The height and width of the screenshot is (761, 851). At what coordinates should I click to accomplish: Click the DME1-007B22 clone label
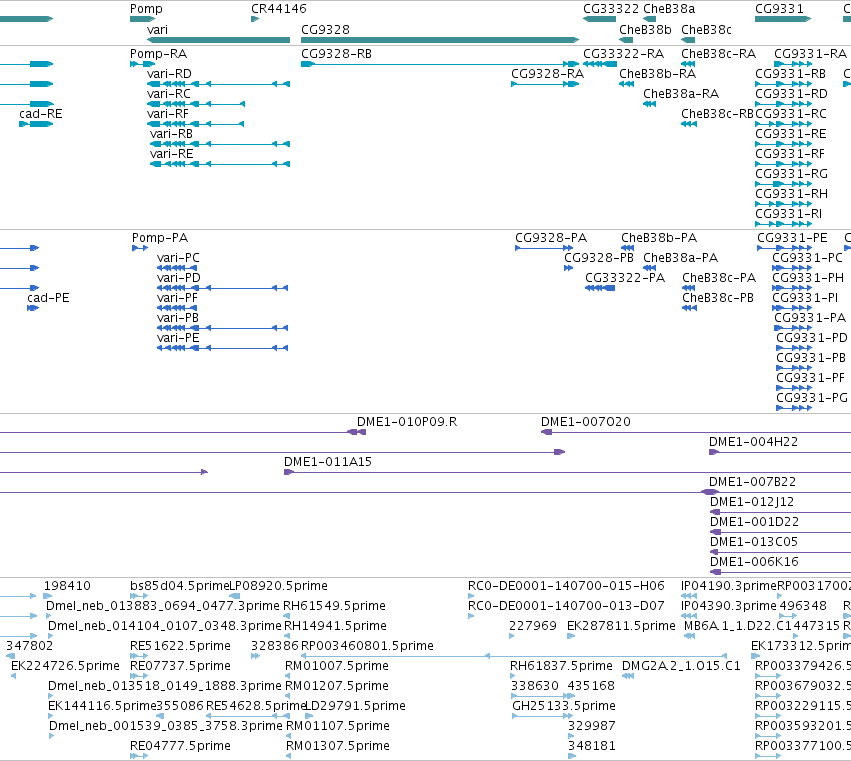tap(752, 482)
